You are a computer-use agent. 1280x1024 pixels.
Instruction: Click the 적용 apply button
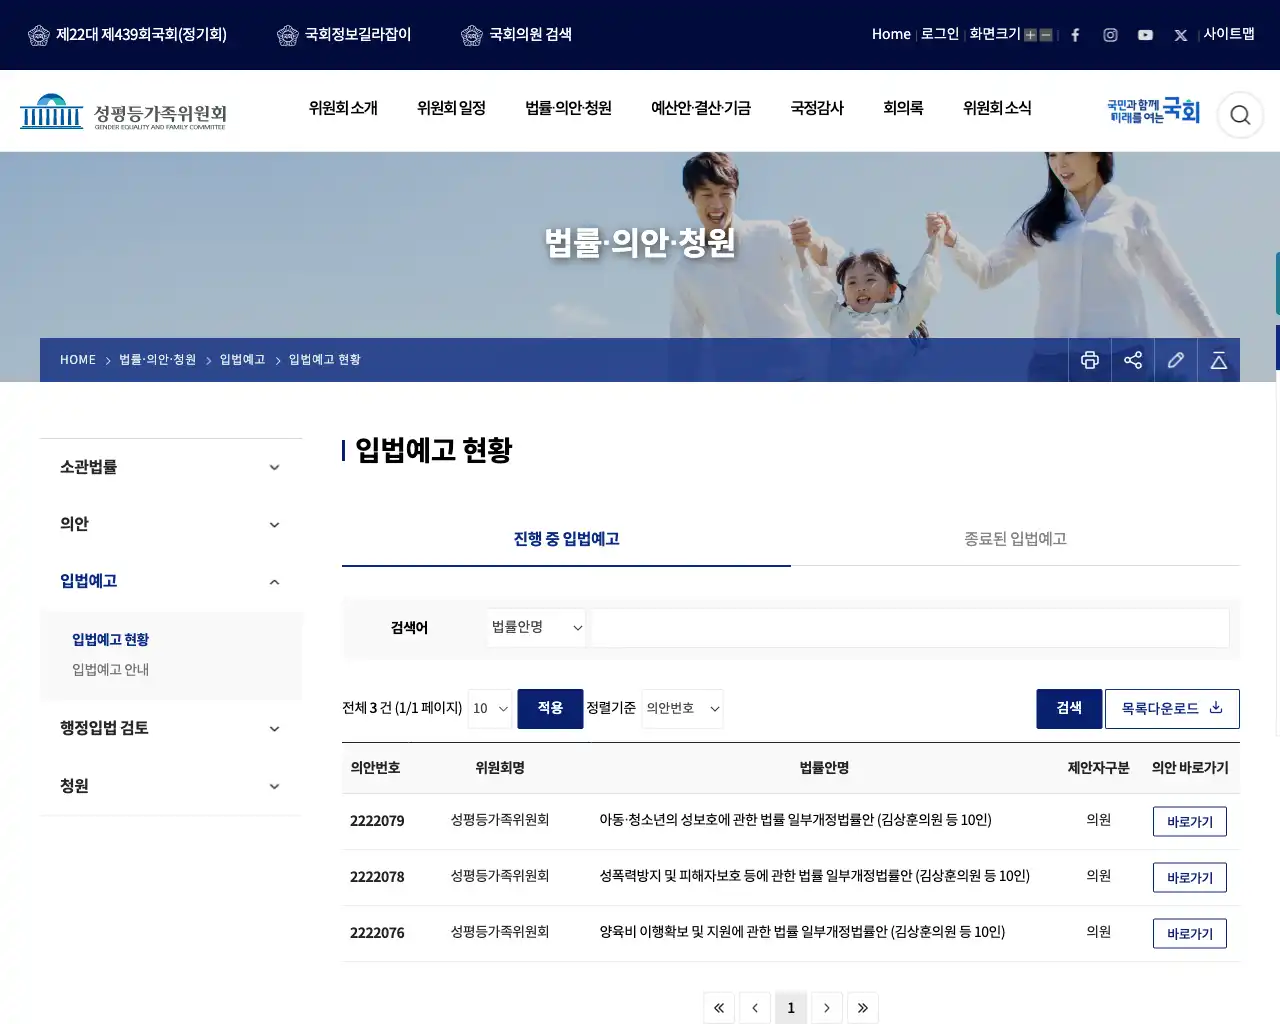(550, 709)
